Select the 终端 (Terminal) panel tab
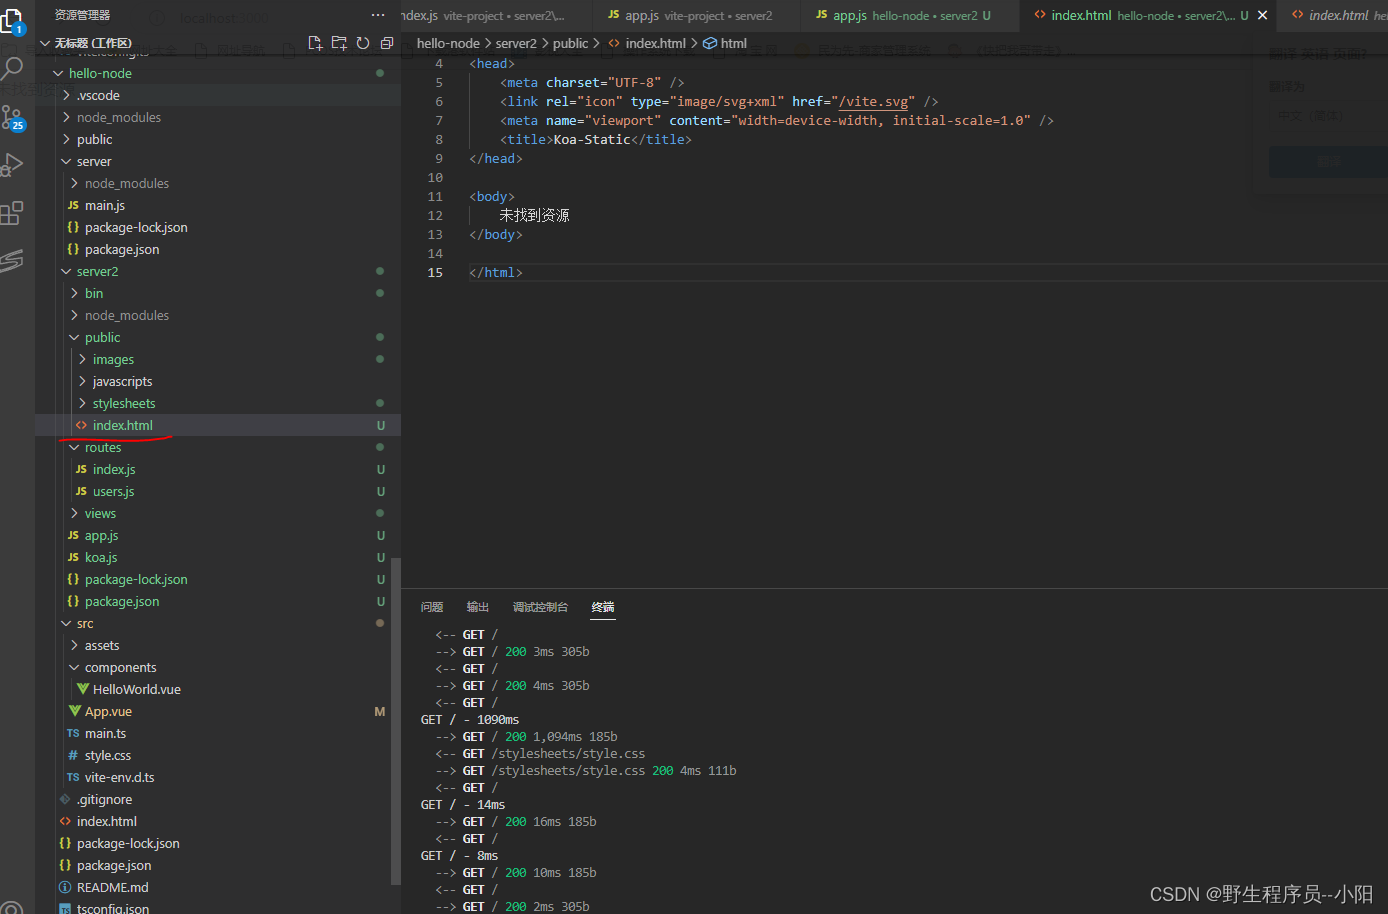The height and width of the screenshot is (914, 1388). [x=603, y=607]
